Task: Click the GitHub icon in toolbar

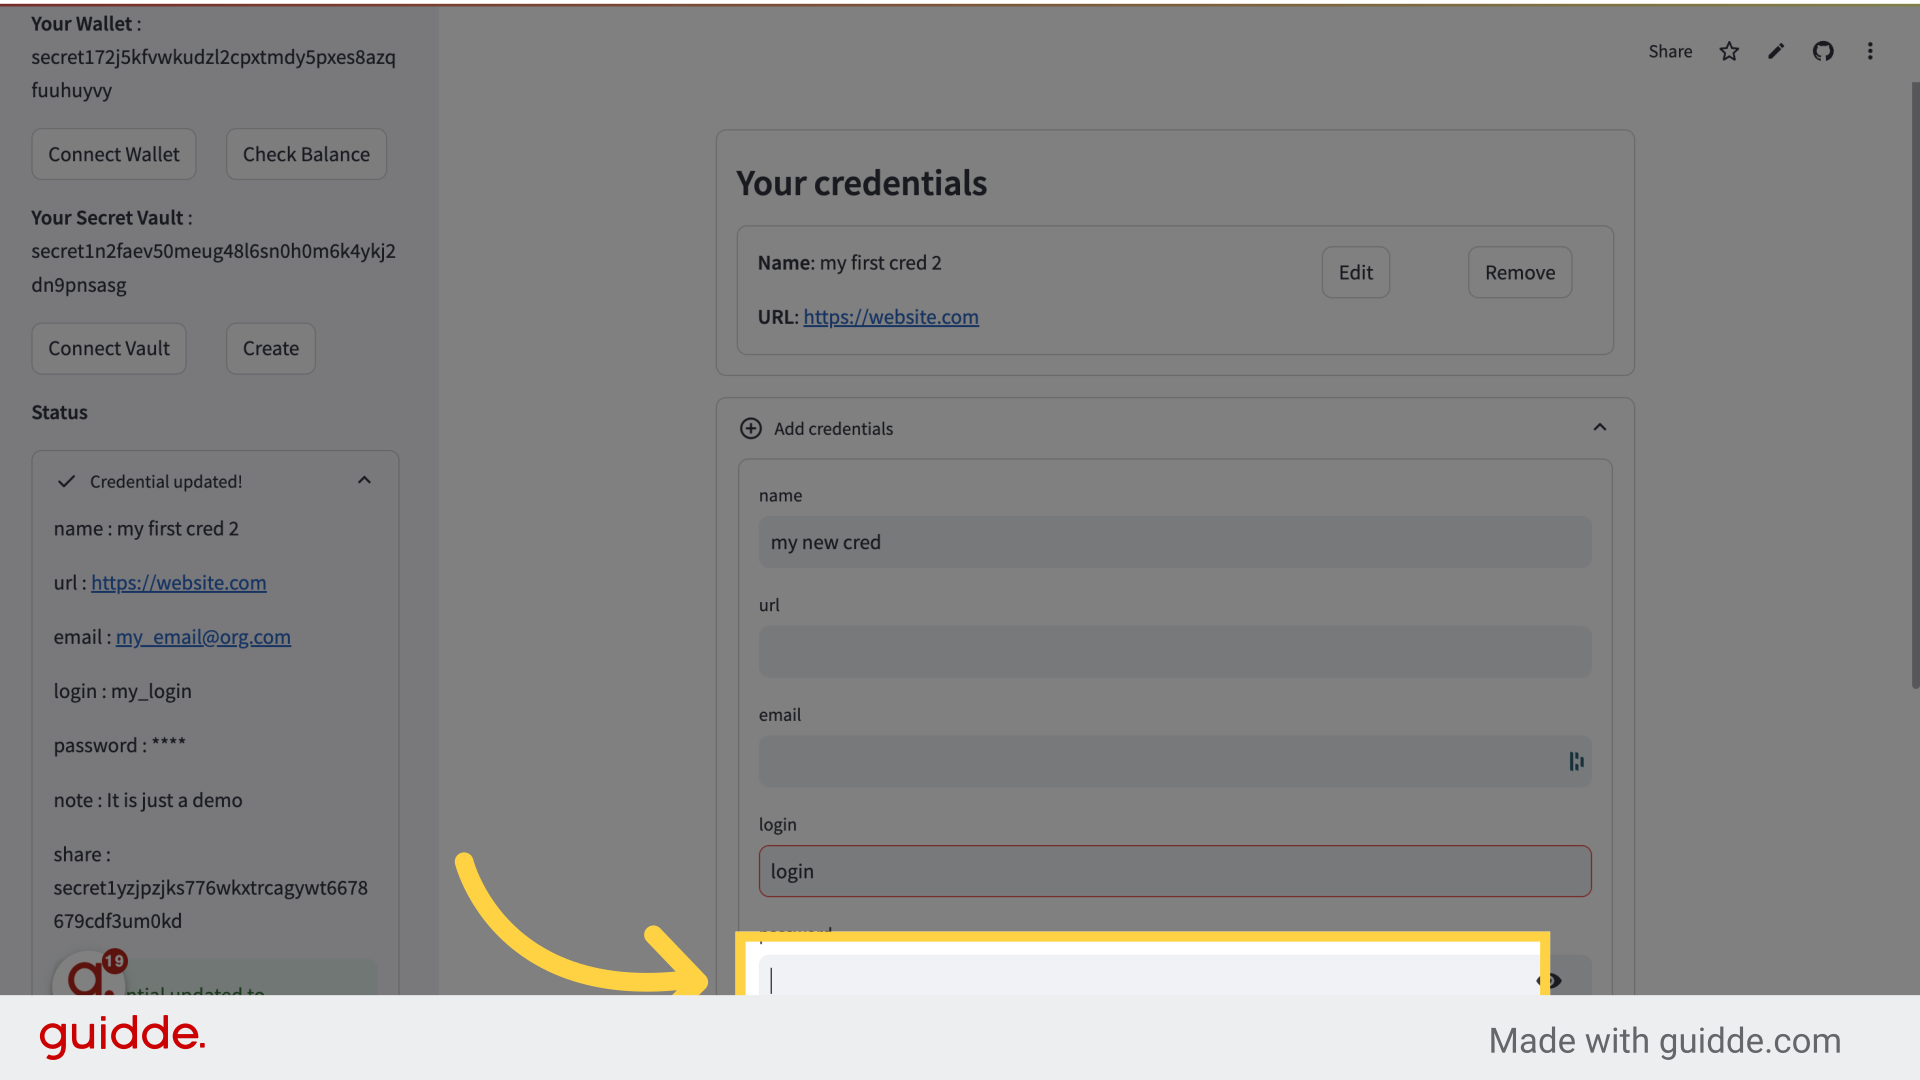Action: tap(1822, 50)
